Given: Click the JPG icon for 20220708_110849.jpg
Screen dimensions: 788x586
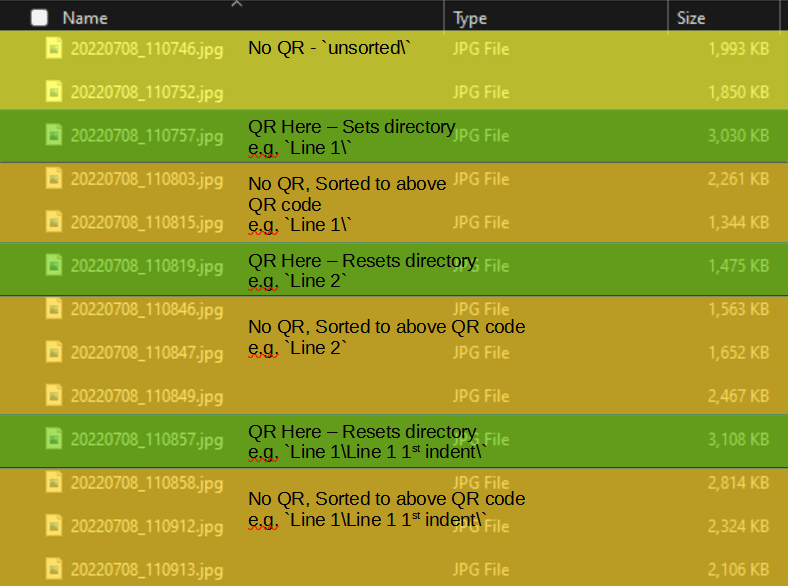Looking at the screenshot, I should pos(54,396).
